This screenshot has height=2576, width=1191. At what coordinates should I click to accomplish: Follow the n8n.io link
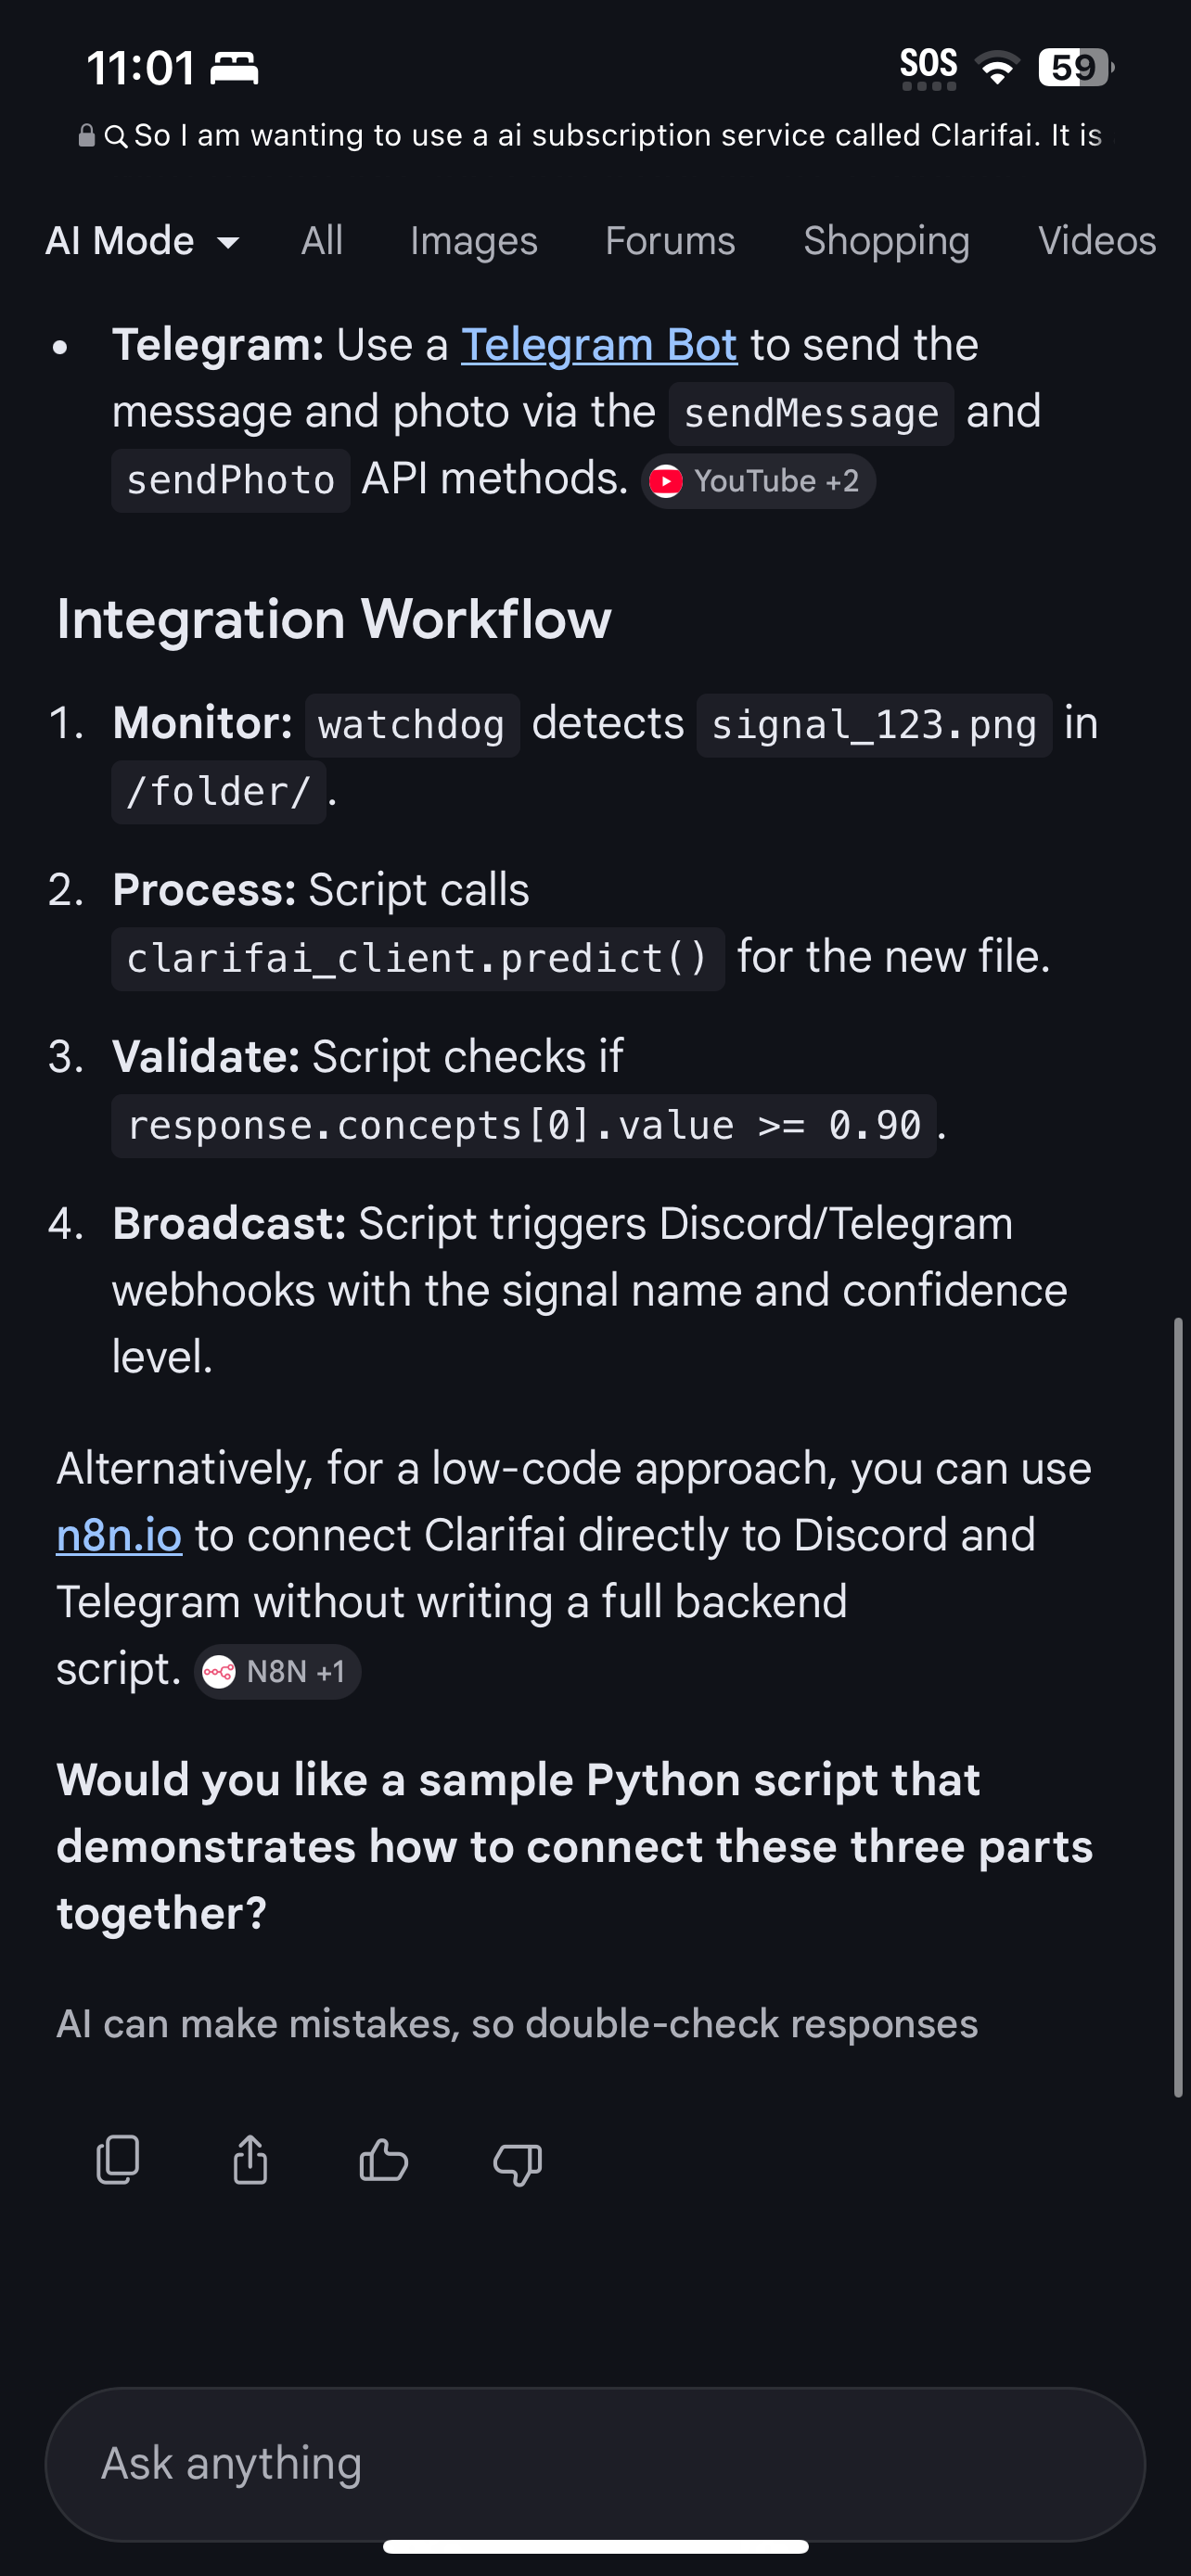pos(119,1535)
